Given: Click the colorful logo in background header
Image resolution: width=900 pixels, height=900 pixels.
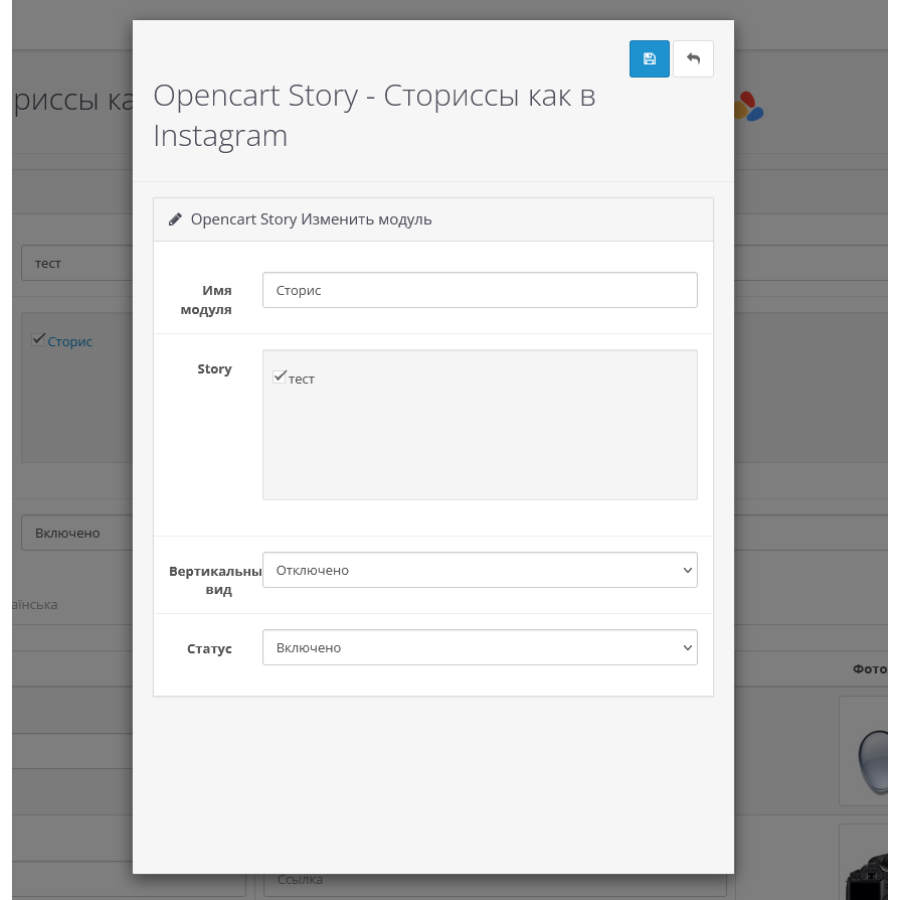Looking at the screenshot, I should click(748, 107).
